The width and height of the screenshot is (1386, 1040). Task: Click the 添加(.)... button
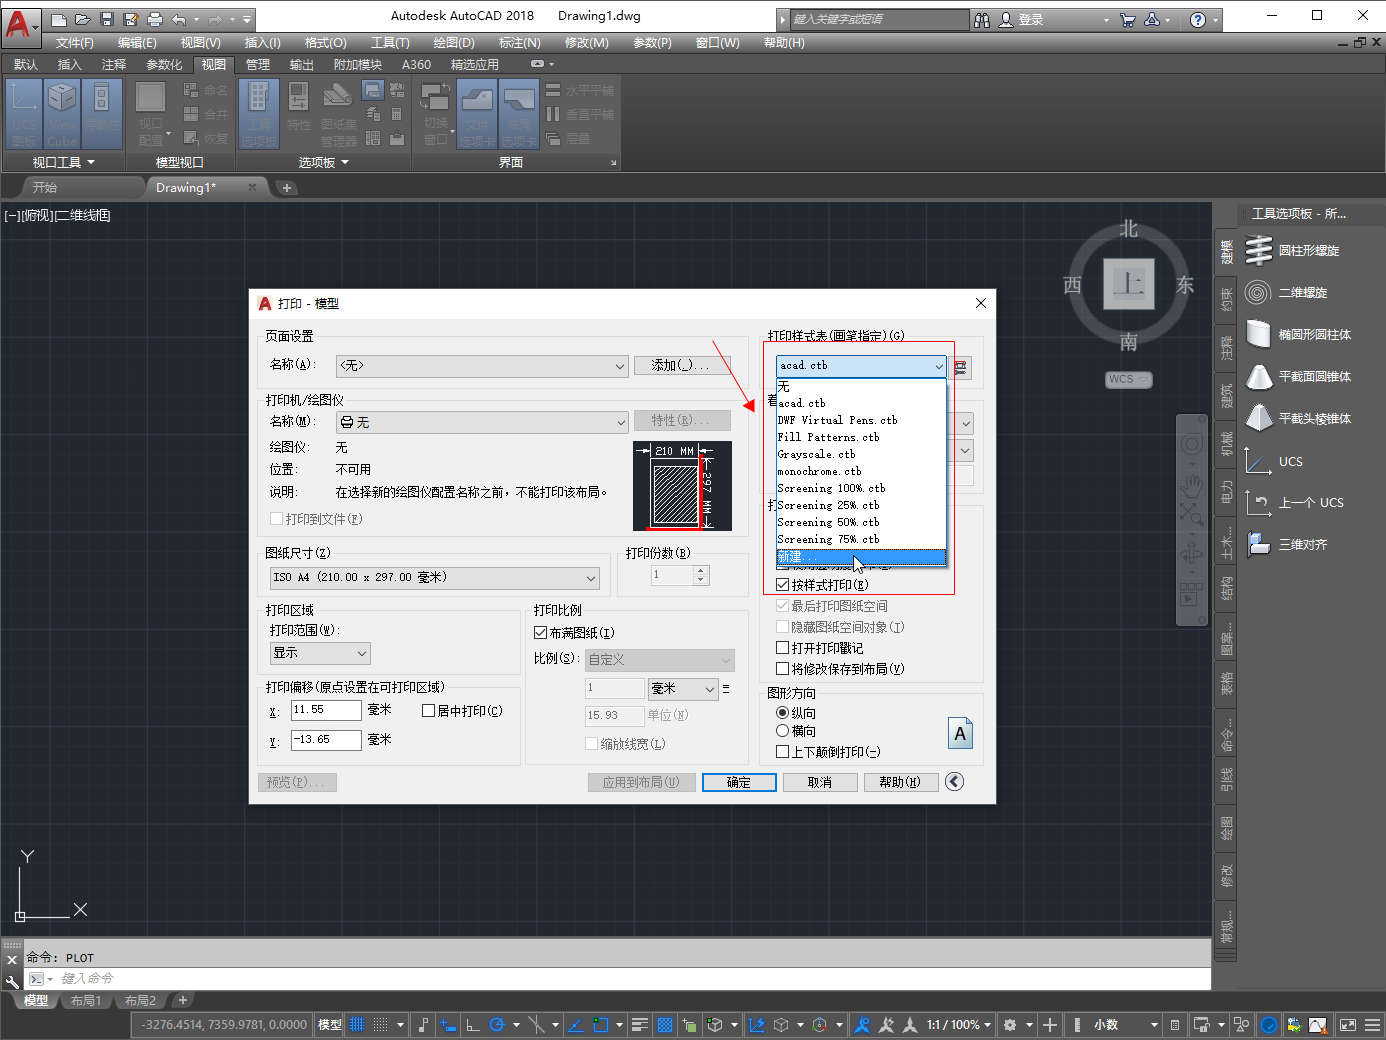(x=682, y=365)
